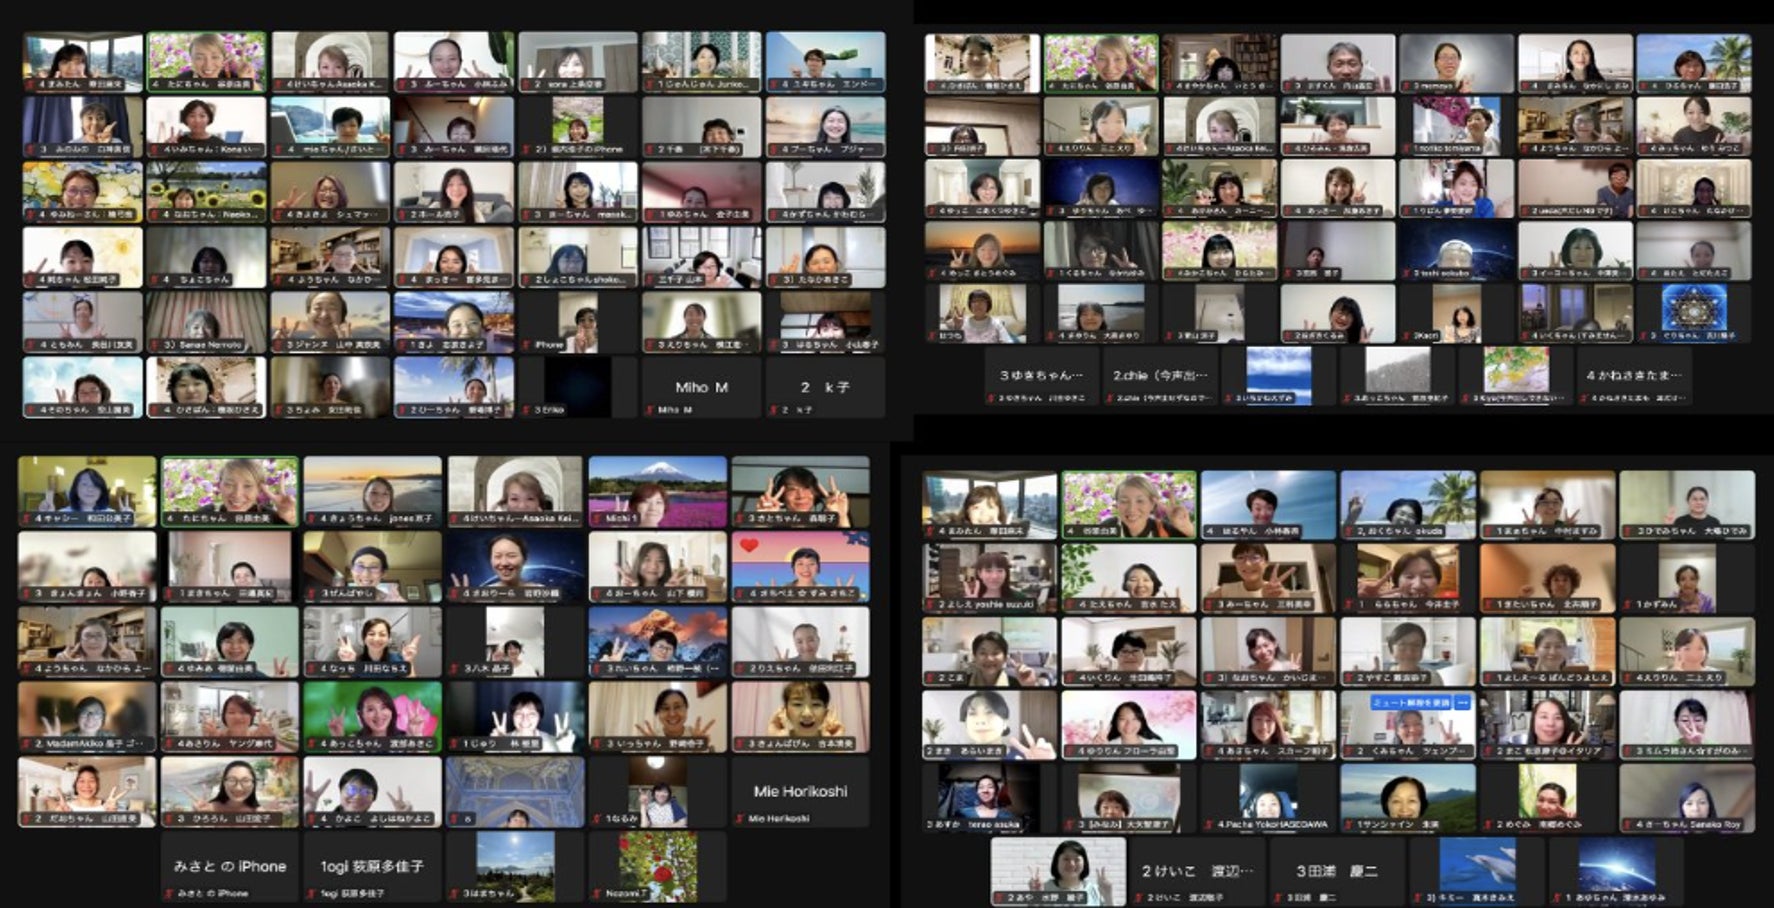Click muted mic icon on Sanae Nomoto tile

pos(154,345)
